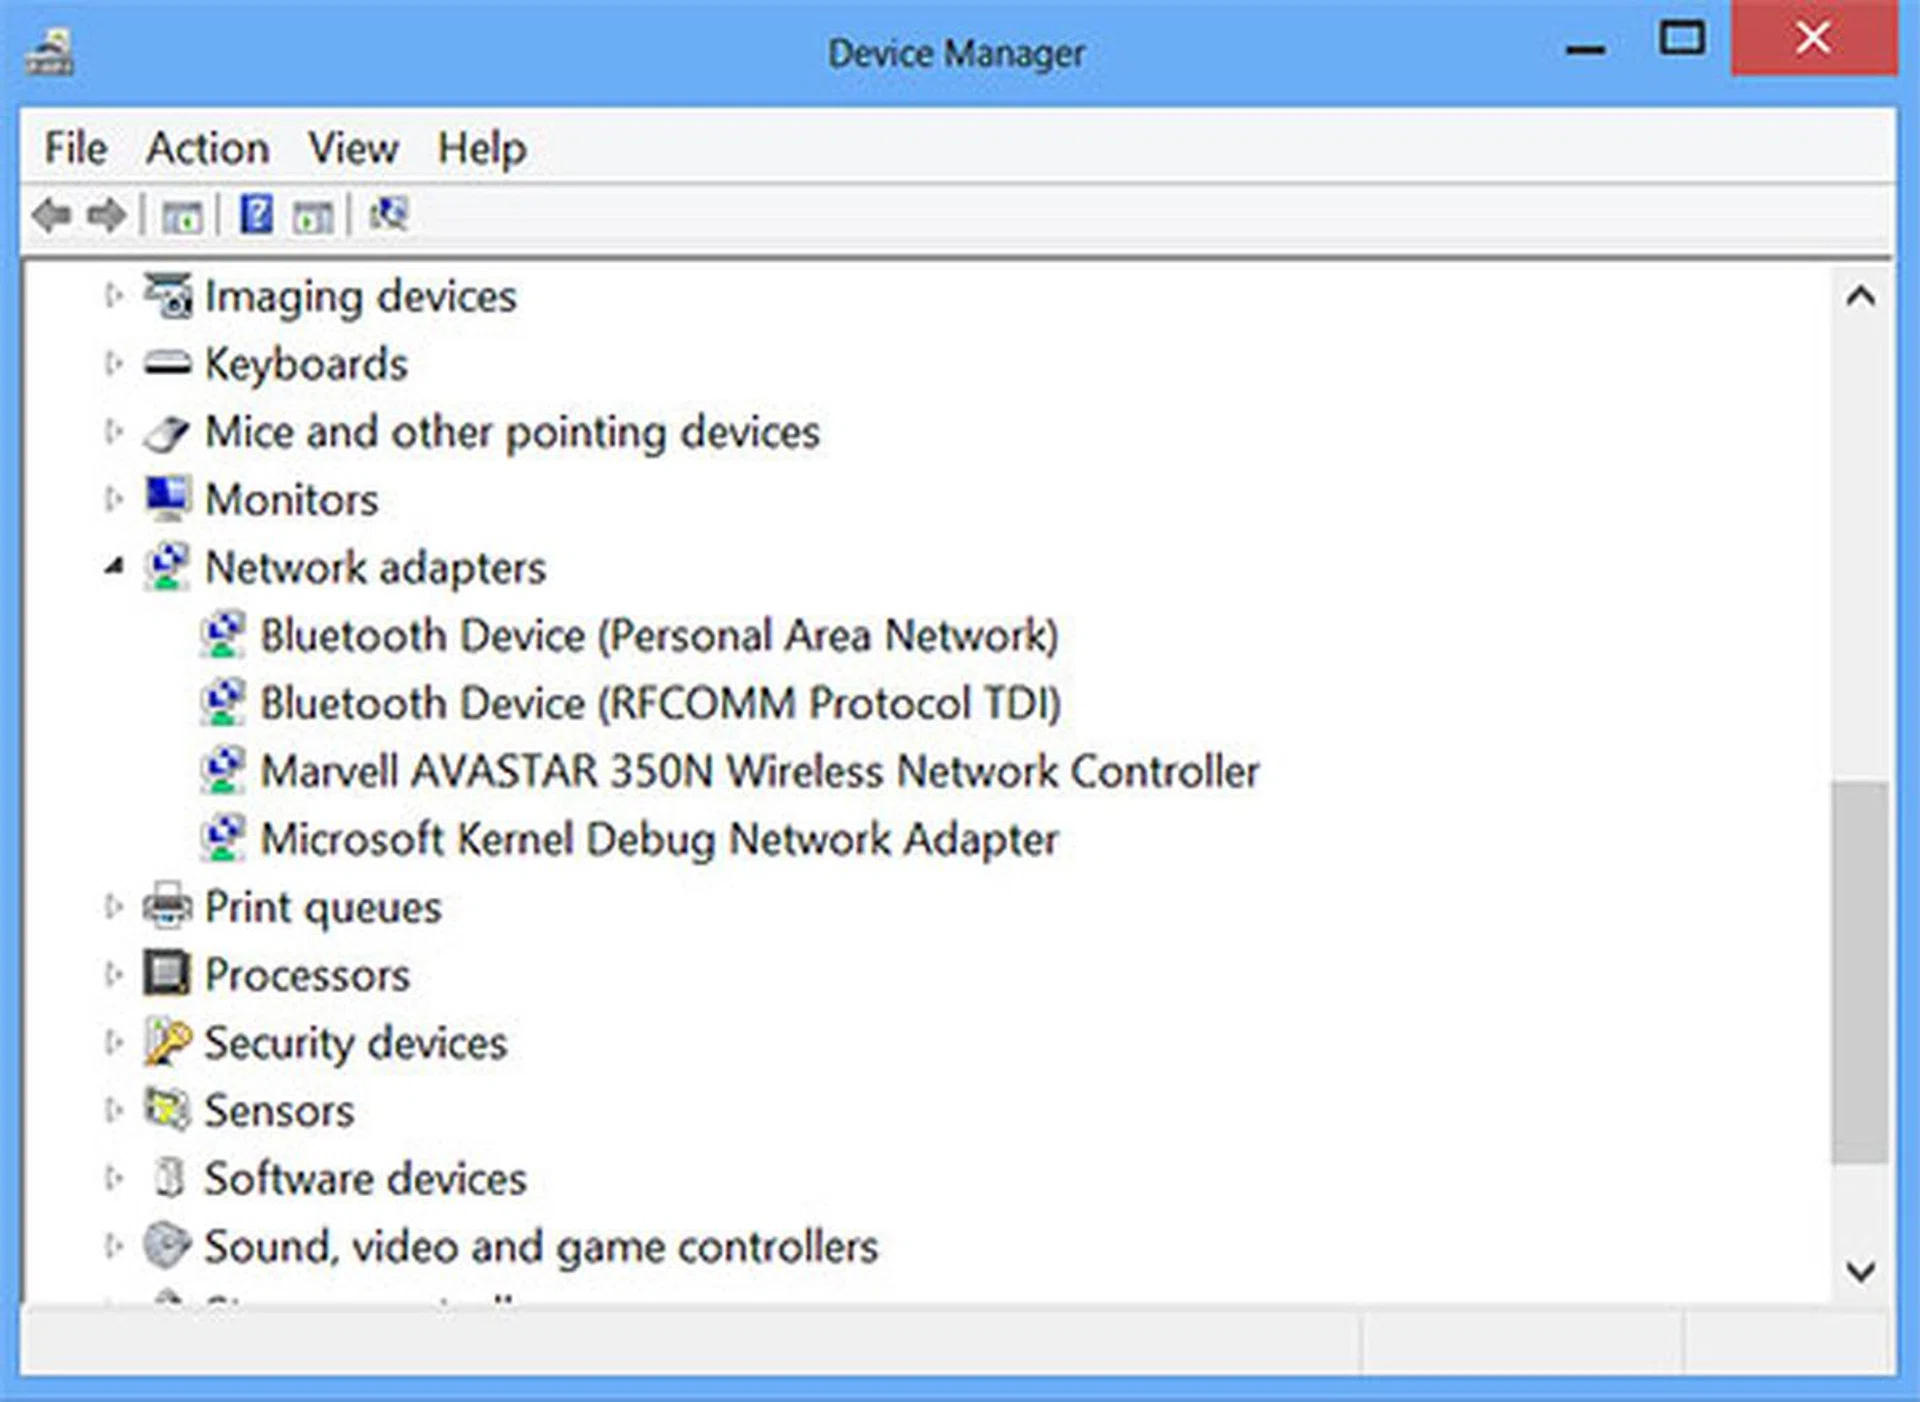This screenshot has width=1920, height=1402.
Task: Expand the Mice and other pointing devices node
Action: (113, 431)
